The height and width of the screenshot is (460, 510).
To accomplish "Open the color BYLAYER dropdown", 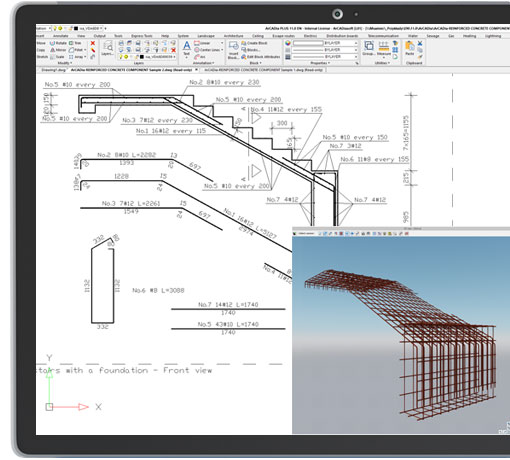I will tap(325, 43).
